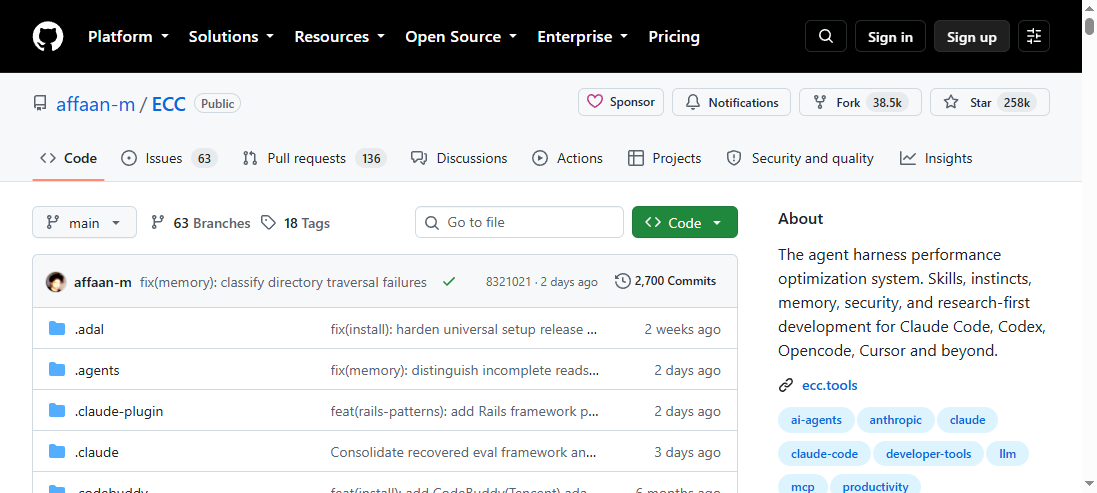Screen dimensions: 1097x493
Task: Click the commit history clock icon
Action: click(x=622, y=281)
